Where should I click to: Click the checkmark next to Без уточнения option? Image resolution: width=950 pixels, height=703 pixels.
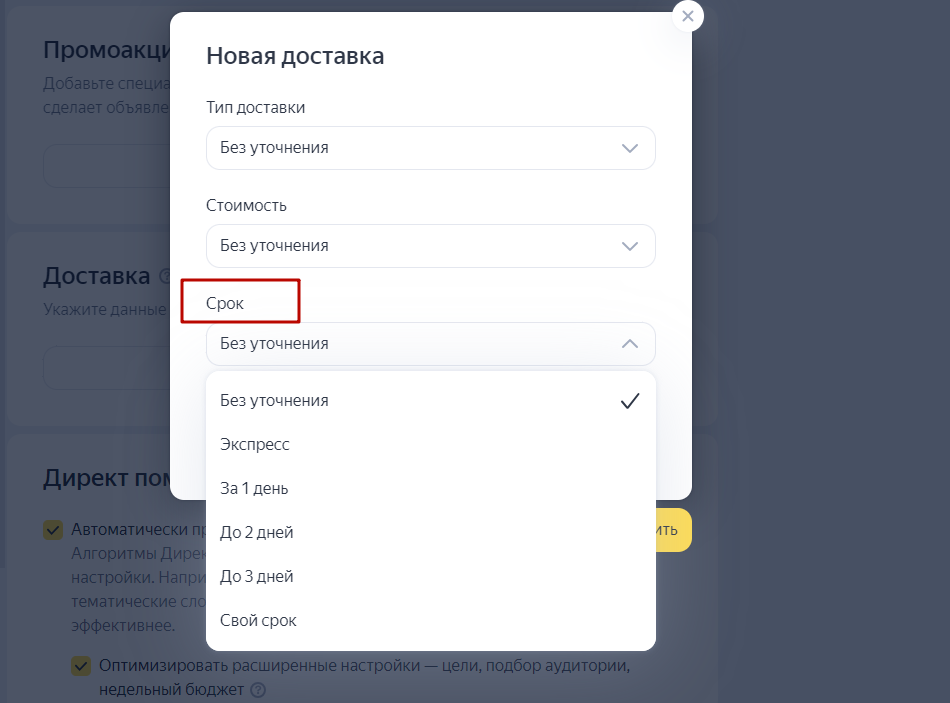coord(629,401)
